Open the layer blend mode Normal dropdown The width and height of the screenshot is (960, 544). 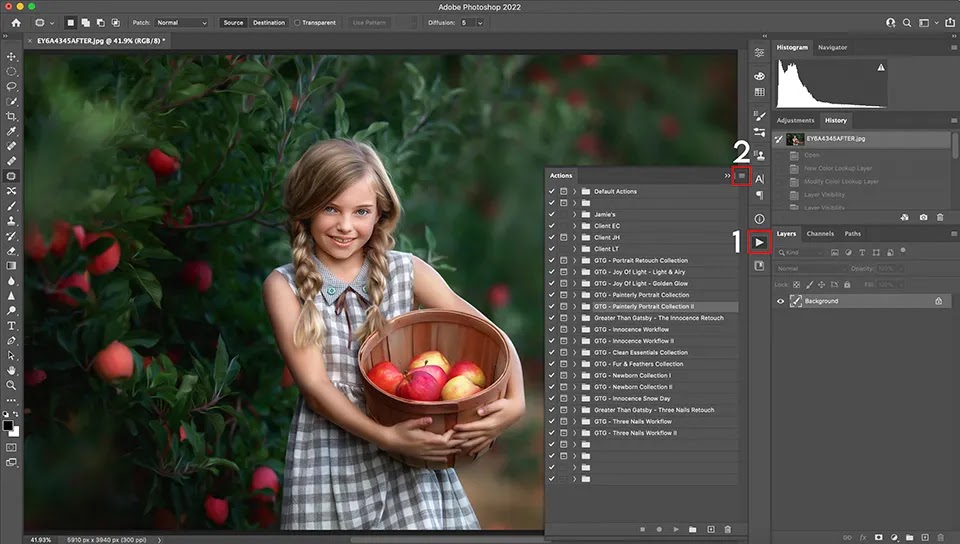811,269
